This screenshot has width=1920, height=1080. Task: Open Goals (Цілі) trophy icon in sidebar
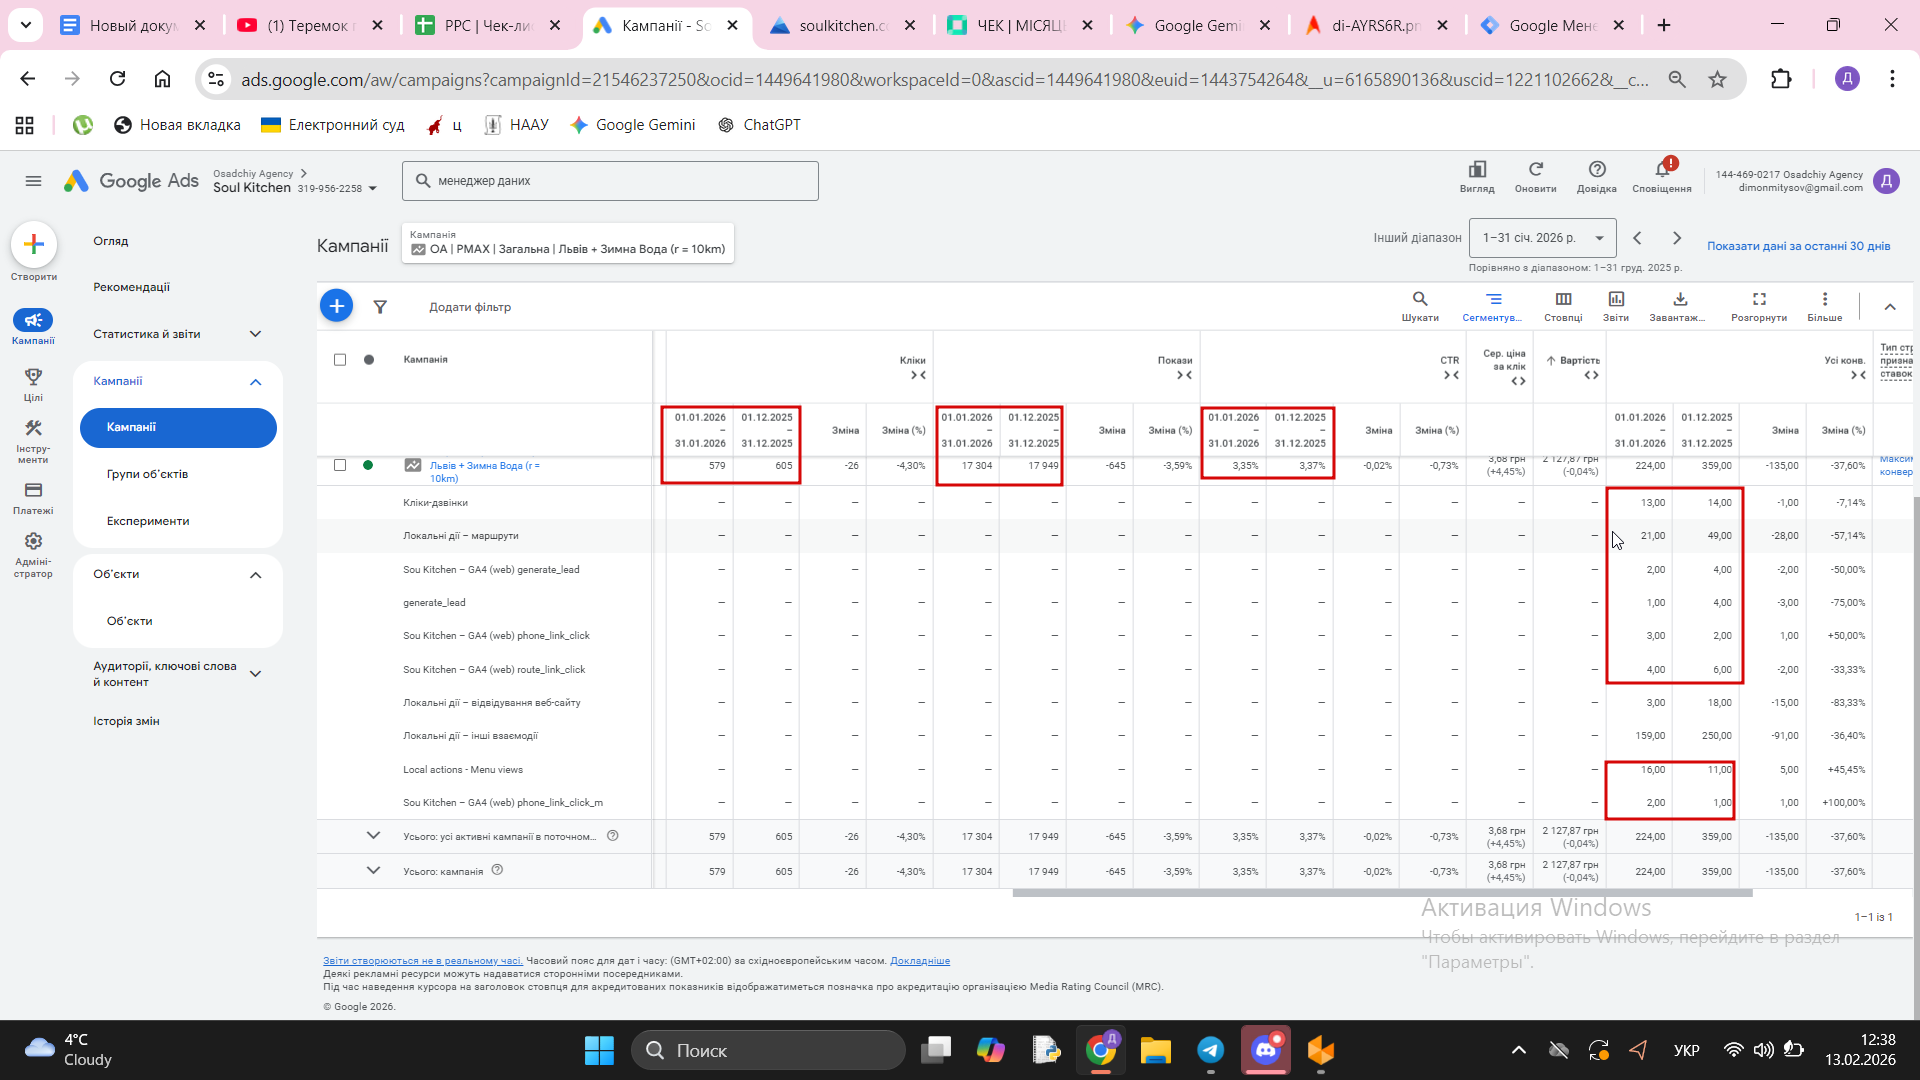[x=33, y=377]
